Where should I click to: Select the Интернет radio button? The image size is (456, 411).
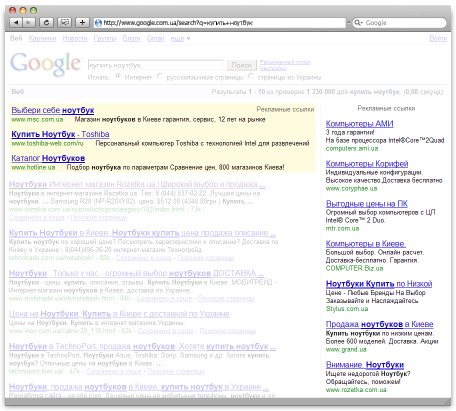[x=118, y=76]
